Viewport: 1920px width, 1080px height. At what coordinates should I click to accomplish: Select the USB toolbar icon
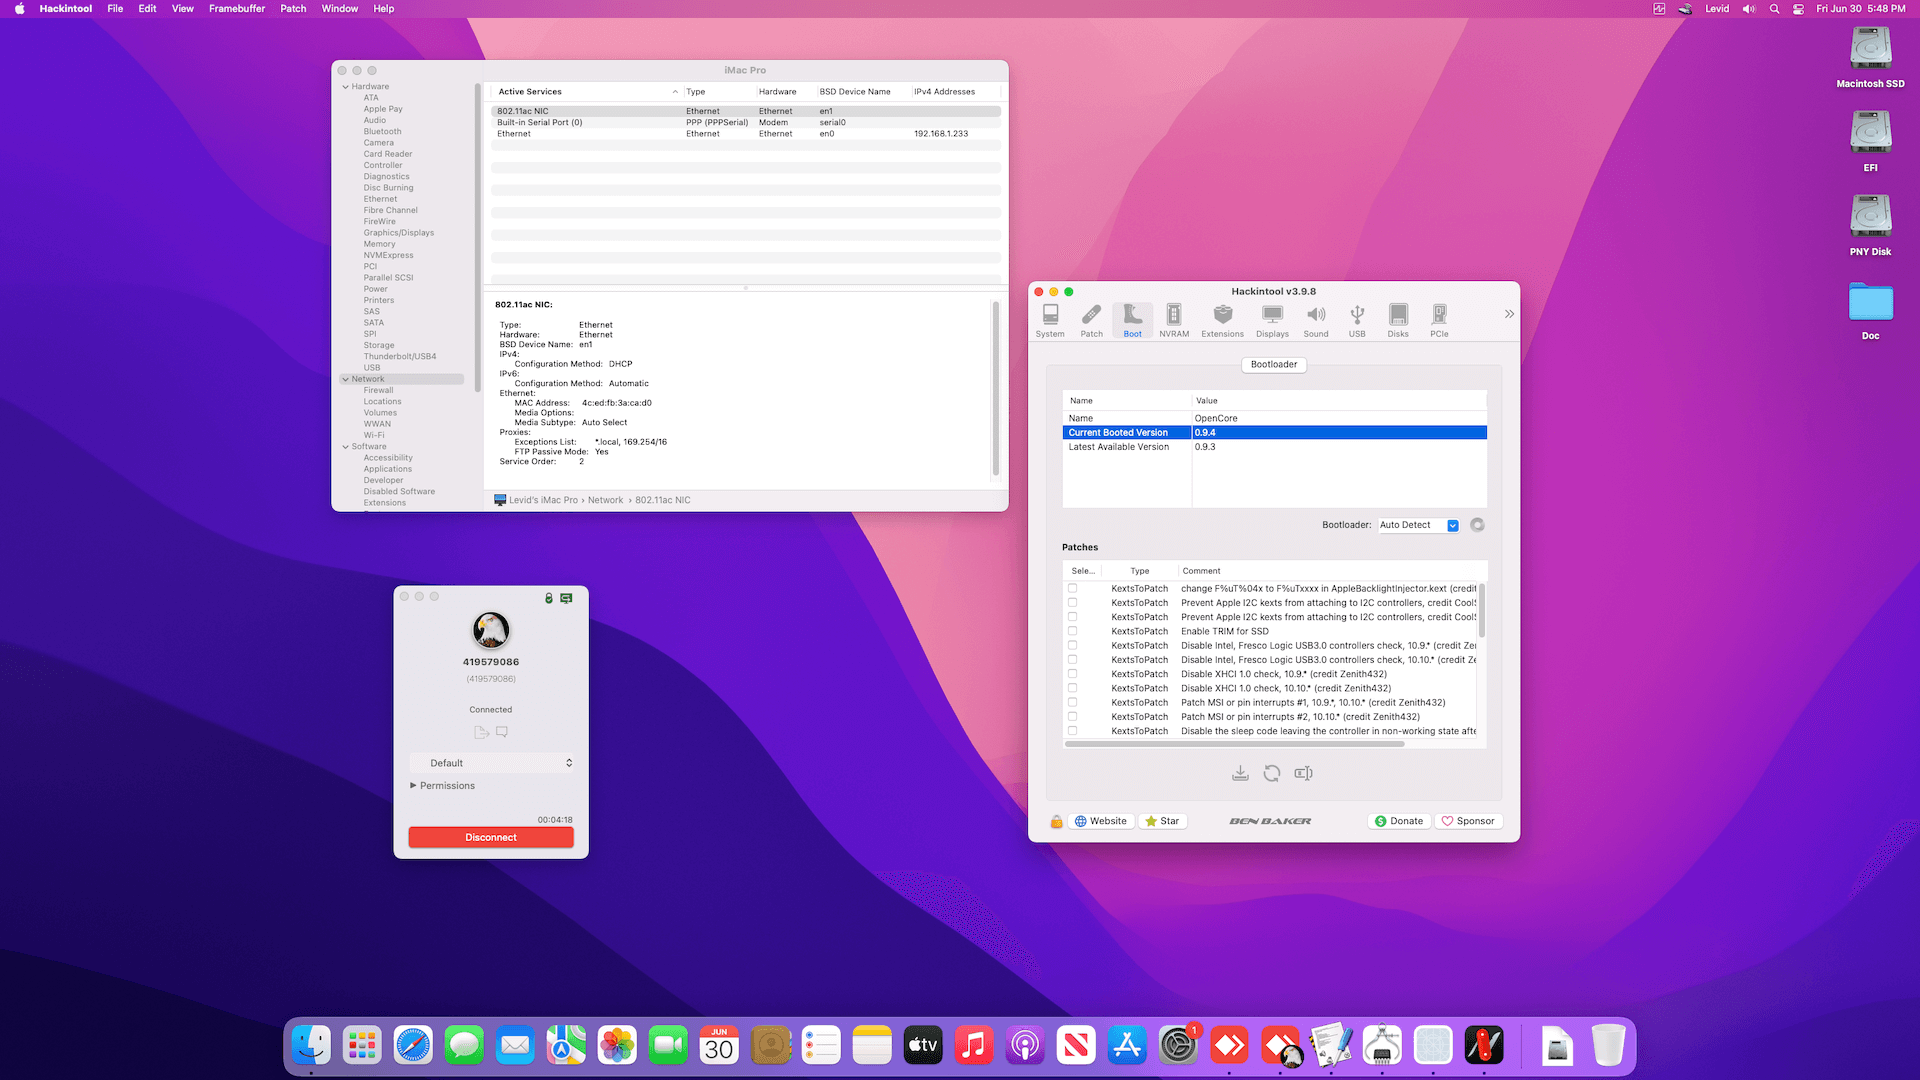pyautogui.click(x=1356, y=320)
